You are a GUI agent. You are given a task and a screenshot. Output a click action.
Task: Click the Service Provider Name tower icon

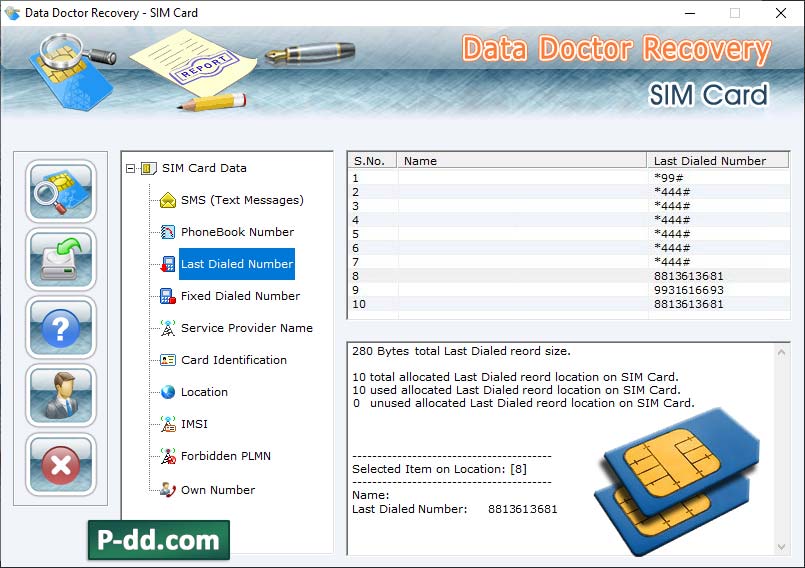click(168, 328)
